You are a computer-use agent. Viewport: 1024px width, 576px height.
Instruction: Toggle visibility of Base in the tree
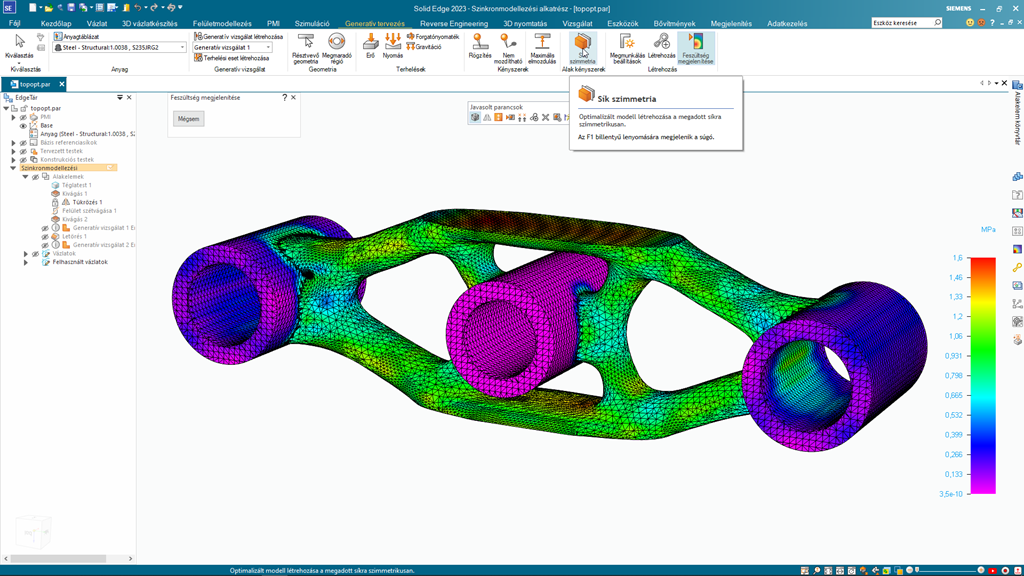(x=24, y=126)
